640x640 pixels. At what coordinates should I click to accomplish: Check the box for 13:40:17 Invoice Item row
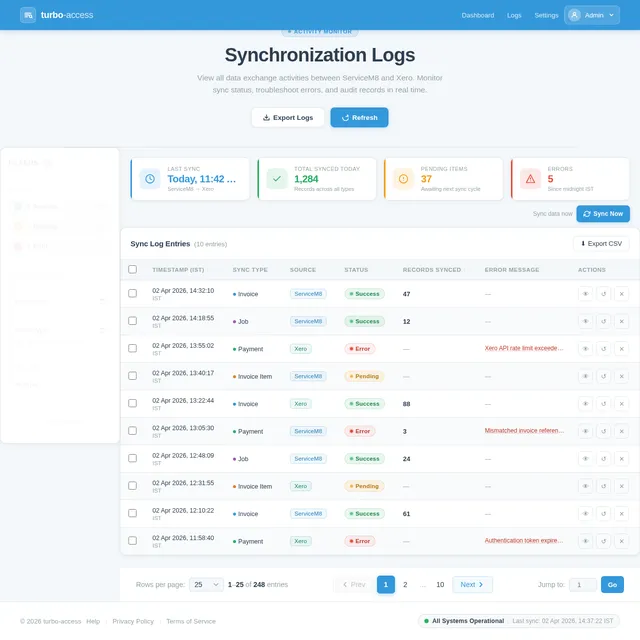133,376
